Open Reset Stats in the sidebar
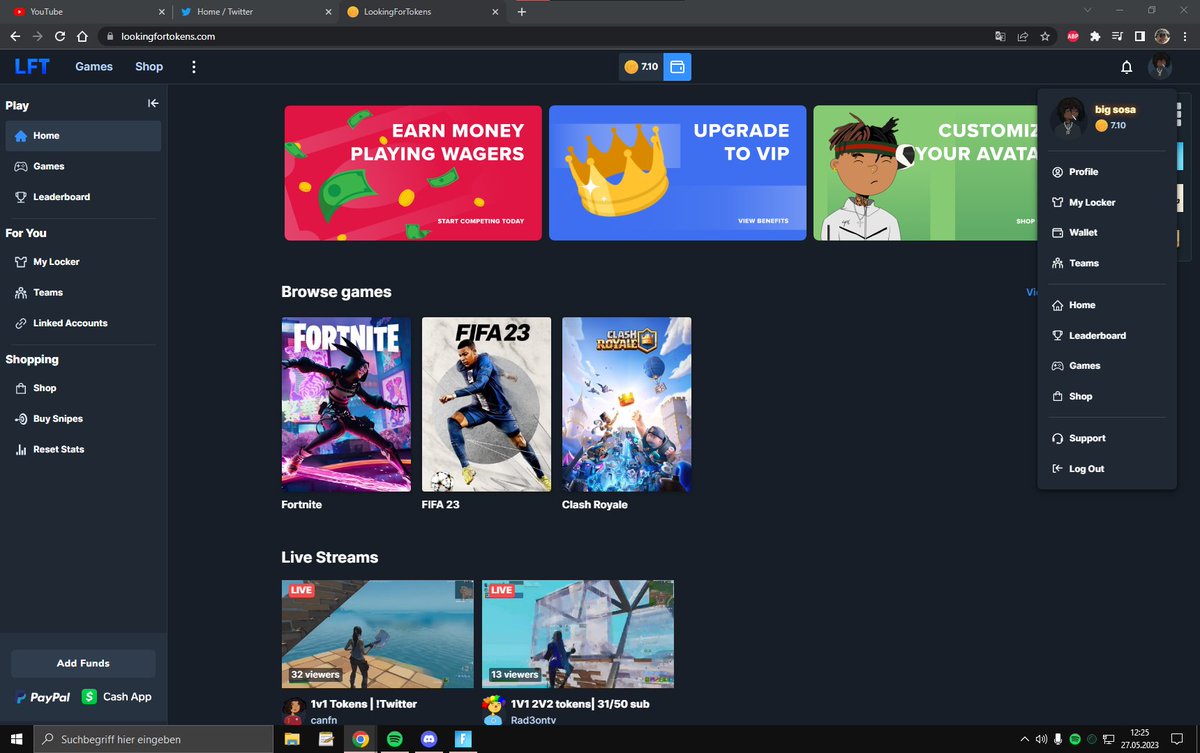The image size is (1200, 753). tap(83, 449)
